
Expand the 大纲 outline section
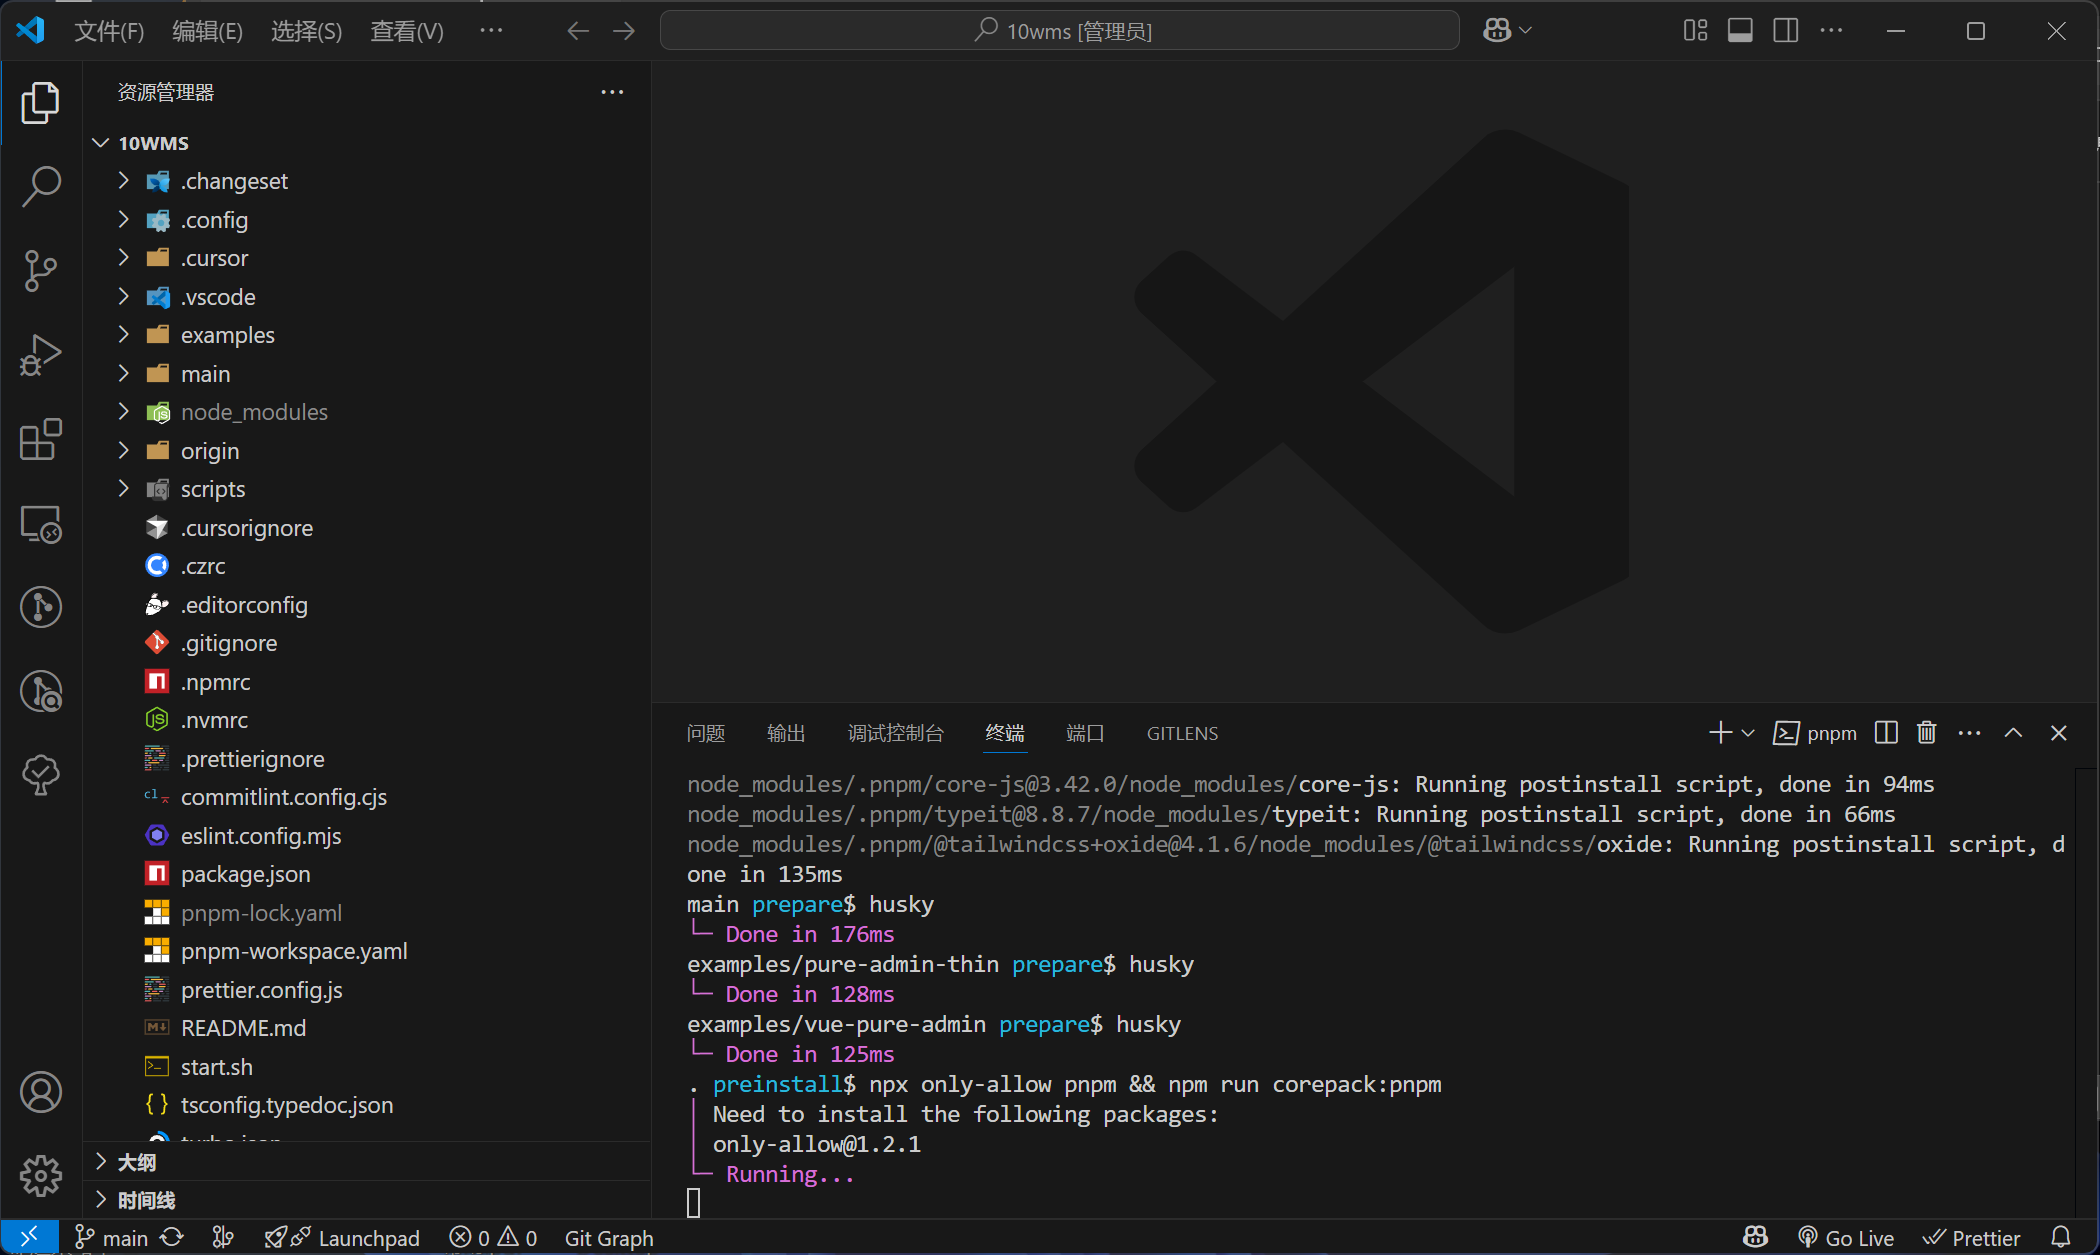point(367,1162)
